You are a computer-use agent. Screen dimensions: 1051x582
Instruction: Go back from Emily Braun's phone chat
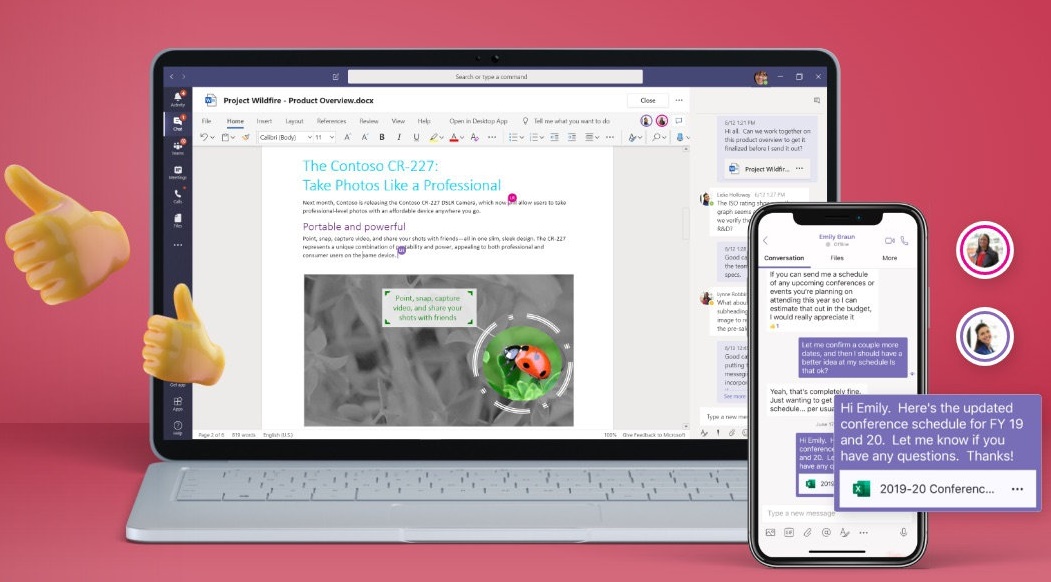pyautogui.click(x=765, y=240)
